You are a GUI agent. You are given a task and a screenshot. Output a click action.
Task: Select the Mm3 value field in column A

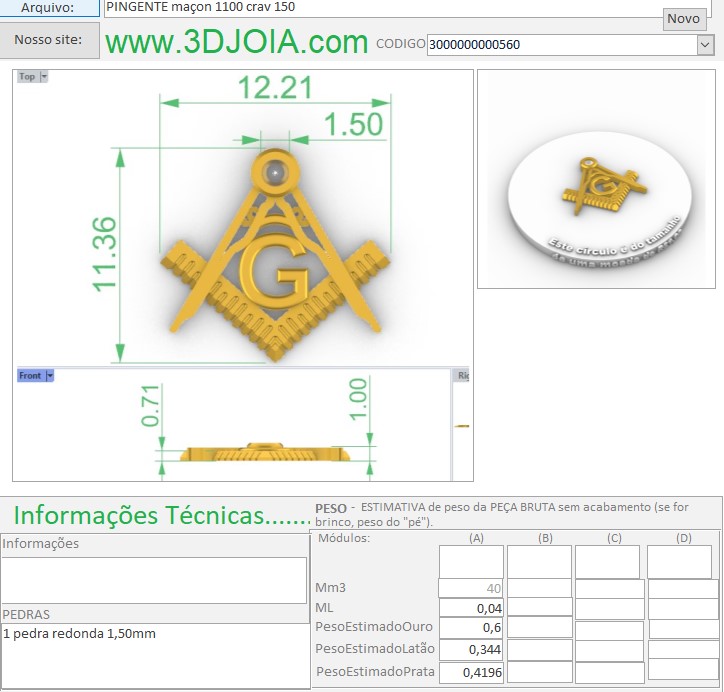(471, 588)
